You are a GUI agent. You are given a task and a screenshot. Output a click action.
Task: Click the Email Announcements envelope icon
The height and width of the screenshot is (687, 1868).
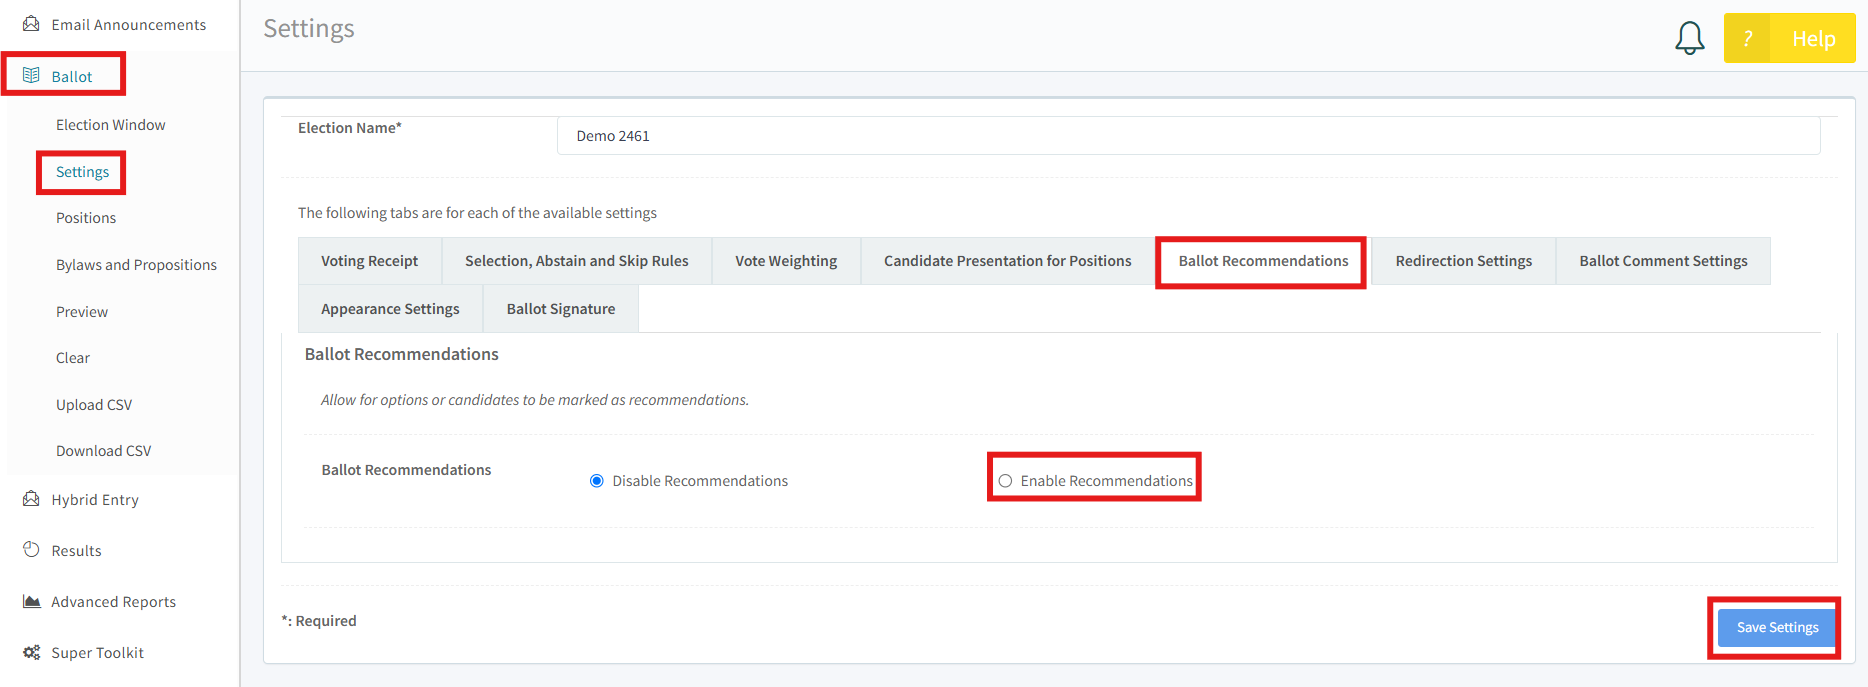tap(31, 24)
